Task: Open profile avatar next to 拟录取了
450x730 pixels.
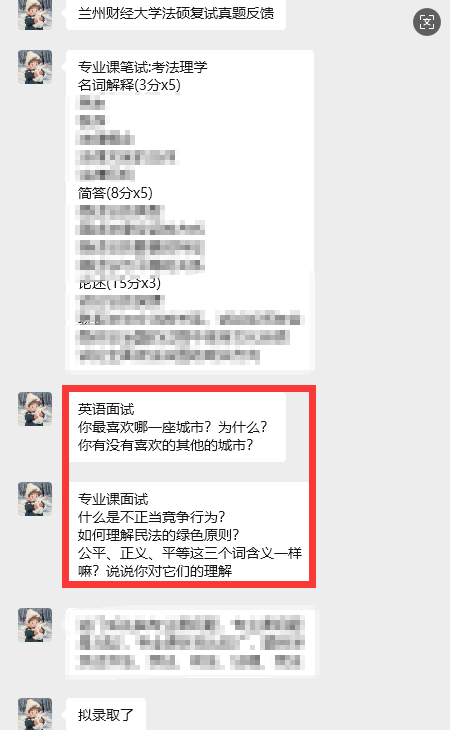Action: click(x=35, y=714)
